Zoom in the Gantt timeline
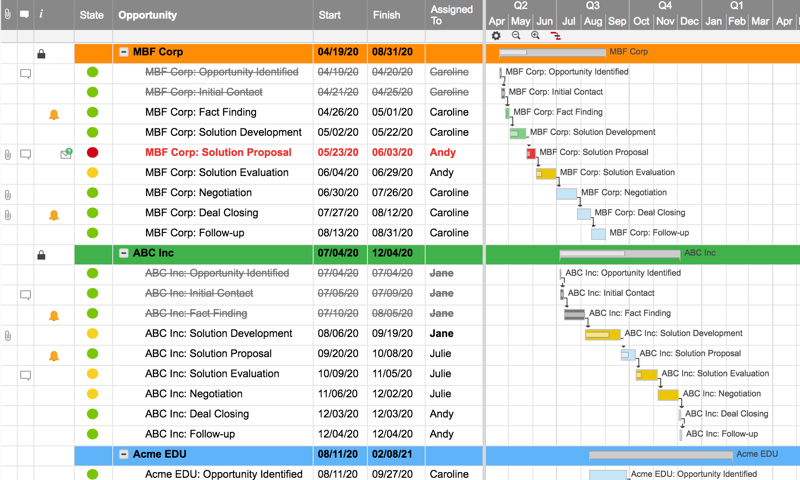This screenshot has height=480, width=800. point(536,36)
